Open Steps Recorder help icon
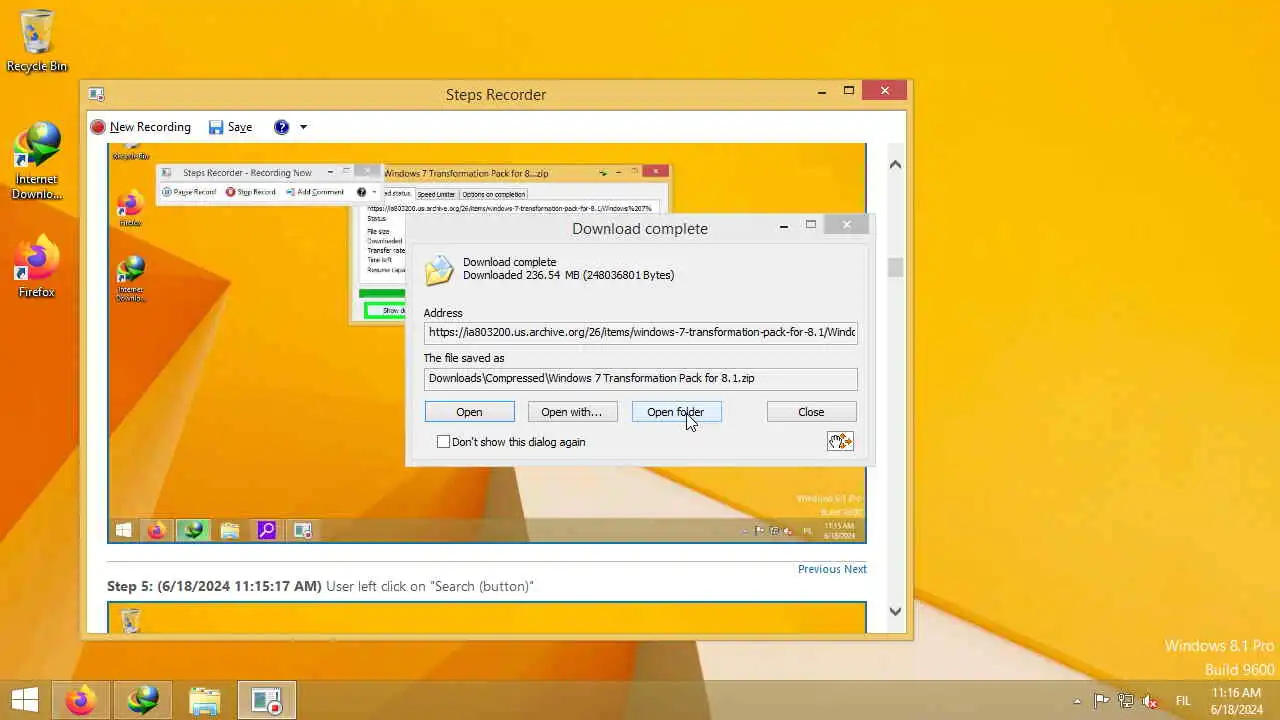 tap(282, 127)
